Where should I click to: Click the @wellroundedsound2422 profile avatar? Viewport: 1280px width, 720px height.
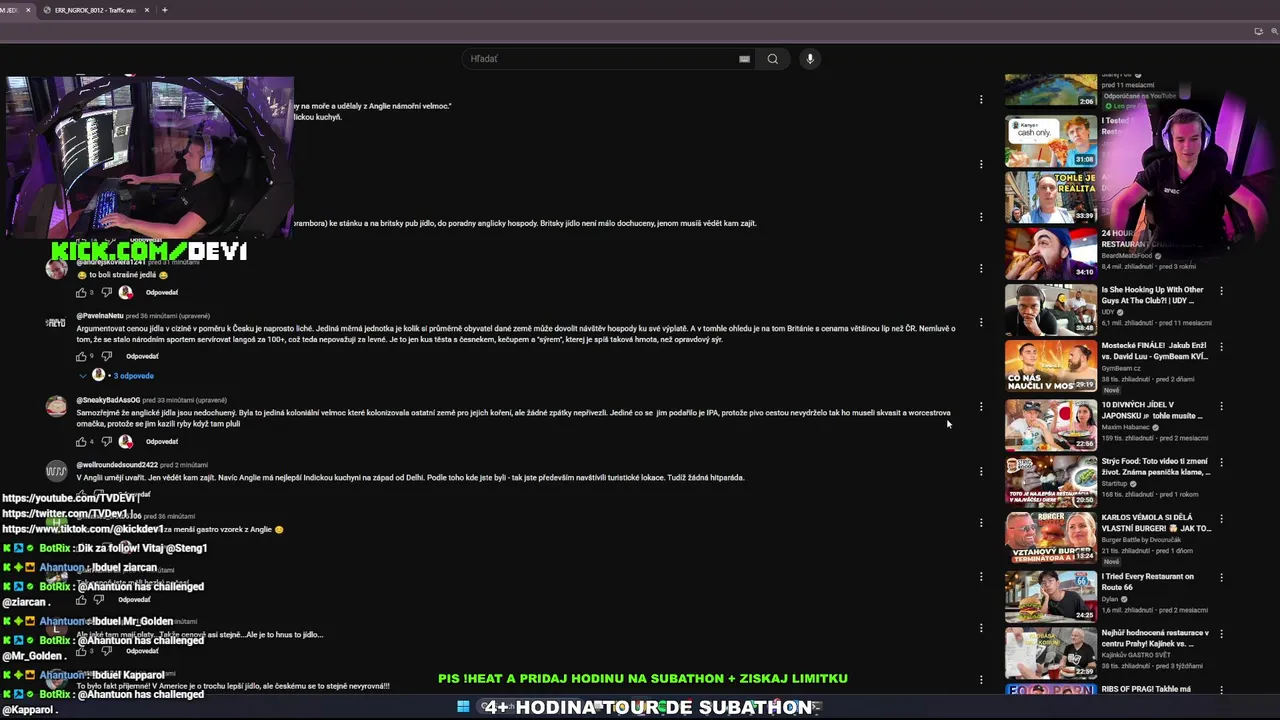pyautogui.click(x=56, y=471)
